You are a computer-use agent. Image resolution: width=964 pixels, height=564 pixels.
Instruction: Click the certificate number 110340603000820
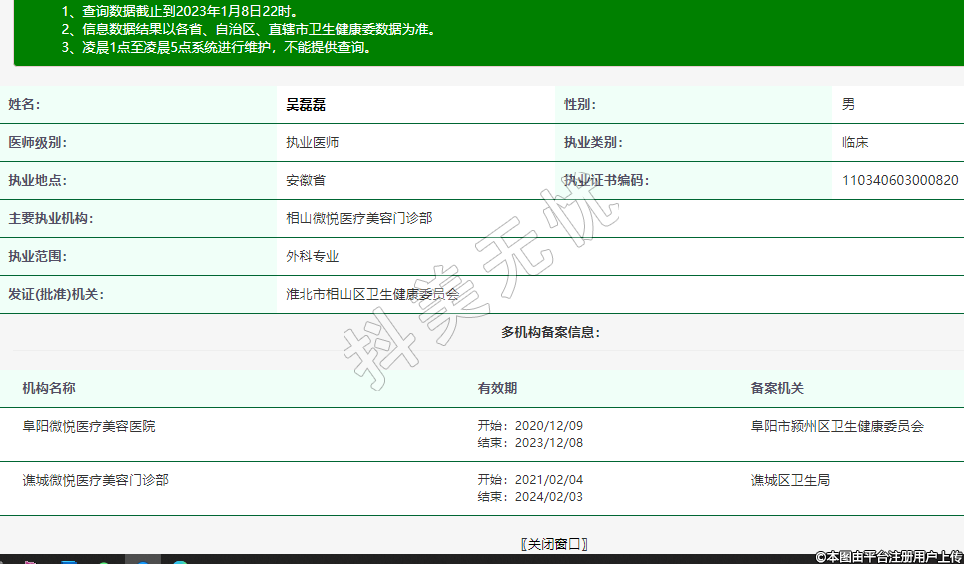900,181
